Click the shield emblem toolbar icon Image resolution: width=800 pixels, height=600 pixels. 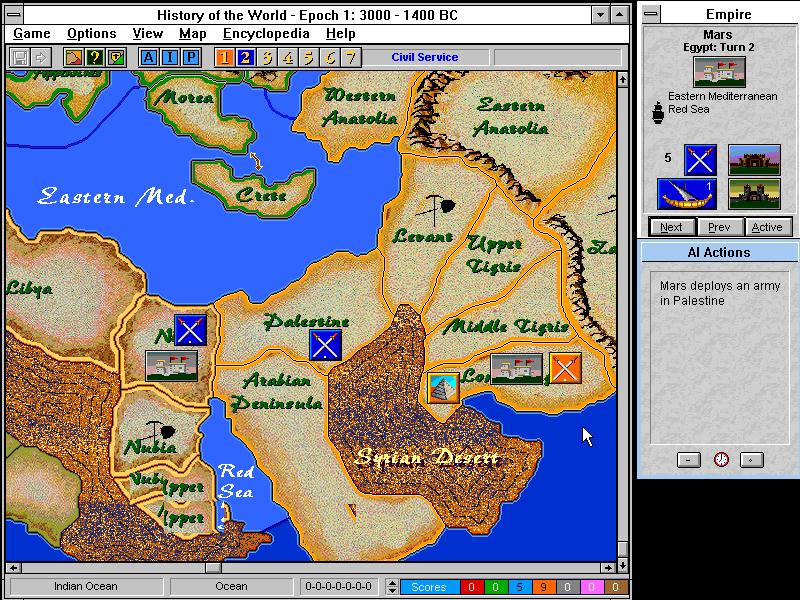click(x=116, y=57)
